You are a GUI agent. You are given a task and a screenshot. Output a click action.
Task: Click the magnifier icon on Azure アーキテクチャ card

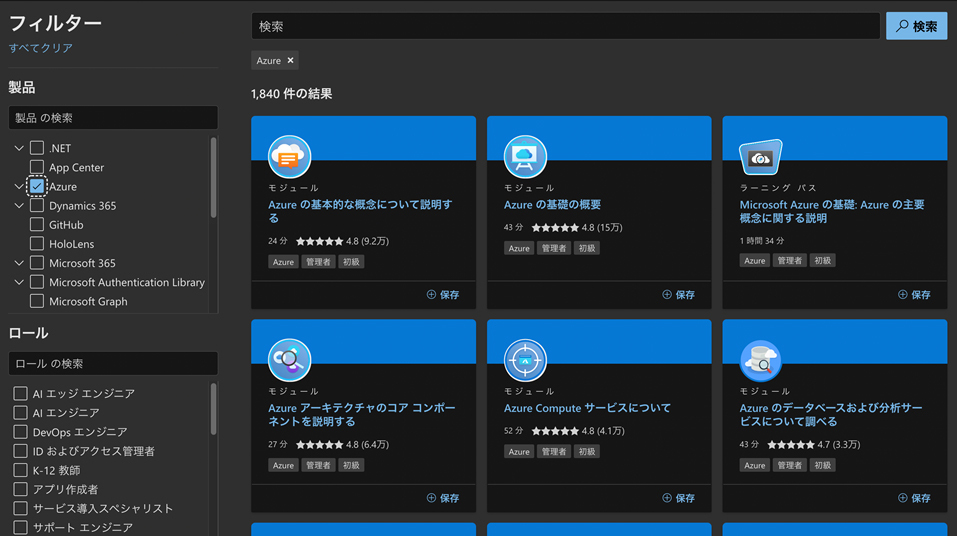tap(289, 360)
